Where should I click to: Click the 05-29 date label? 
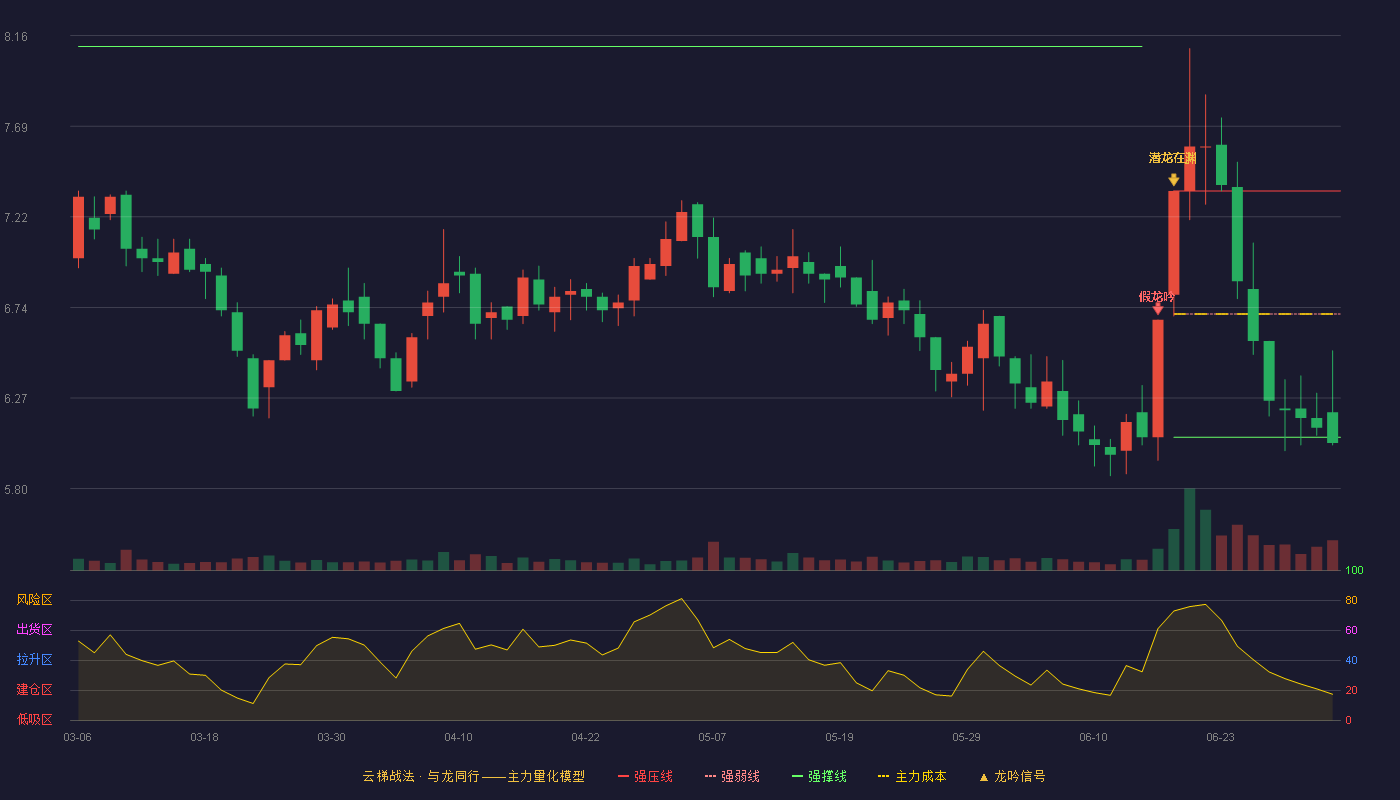(966, 737)
